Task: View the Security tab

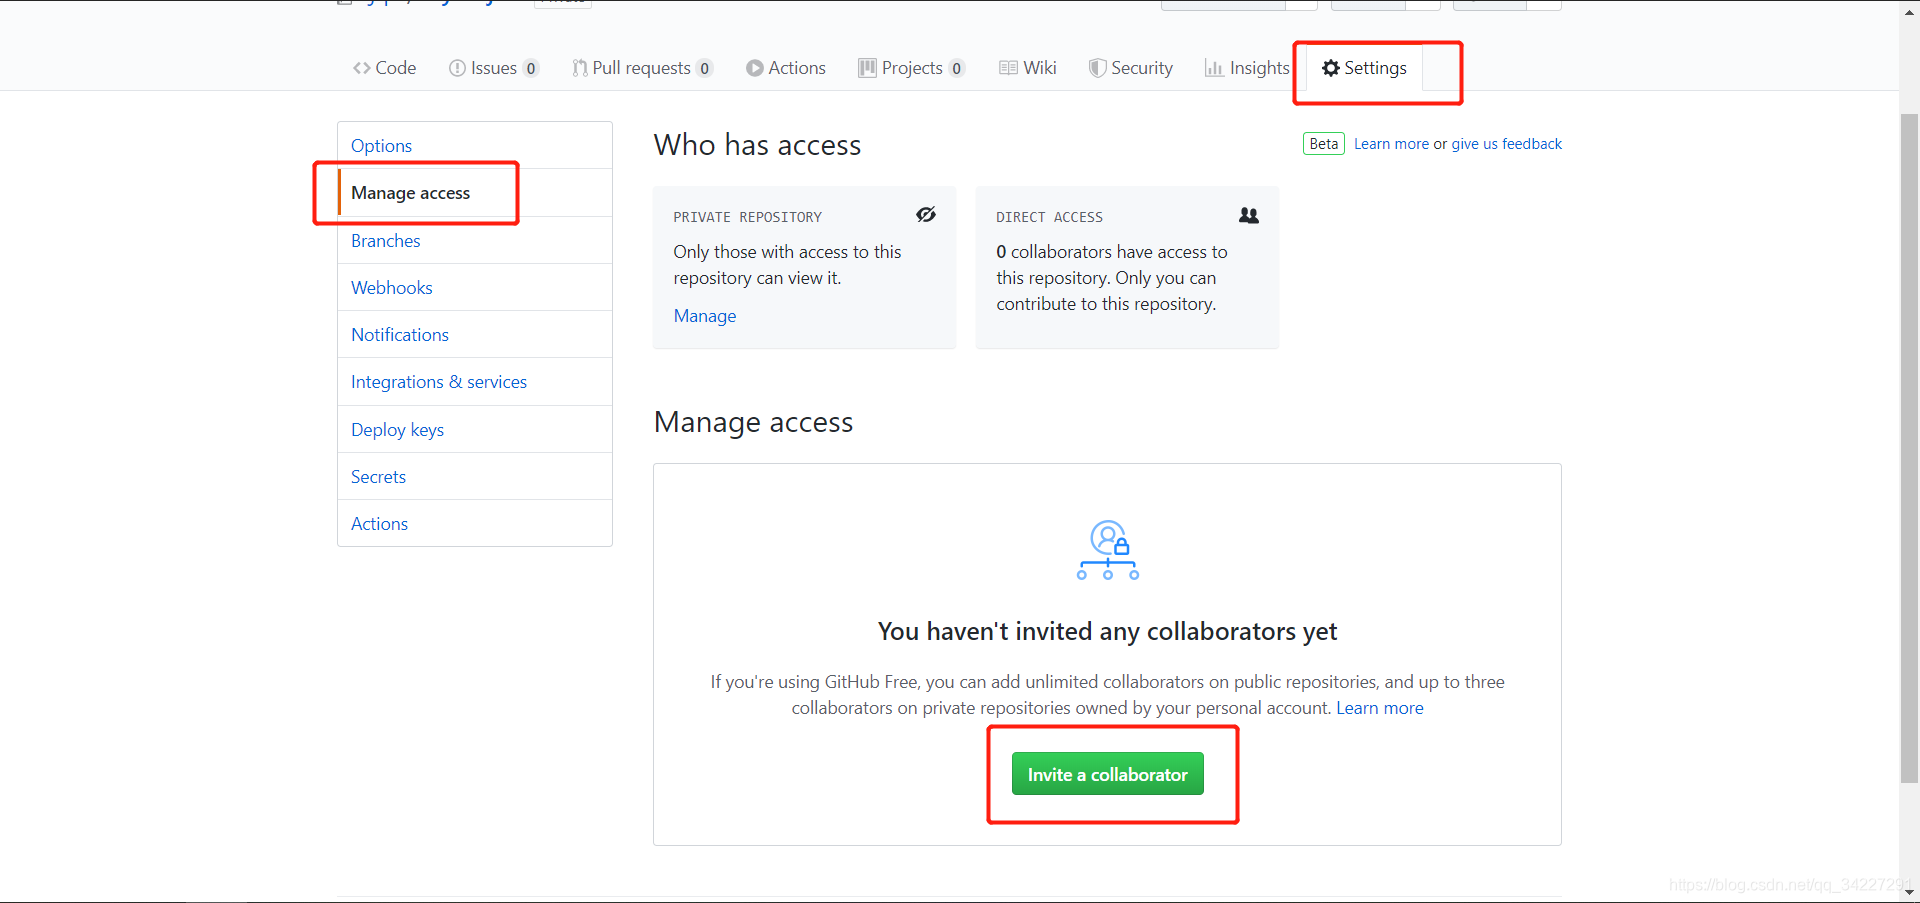Action: [1131, 68]
